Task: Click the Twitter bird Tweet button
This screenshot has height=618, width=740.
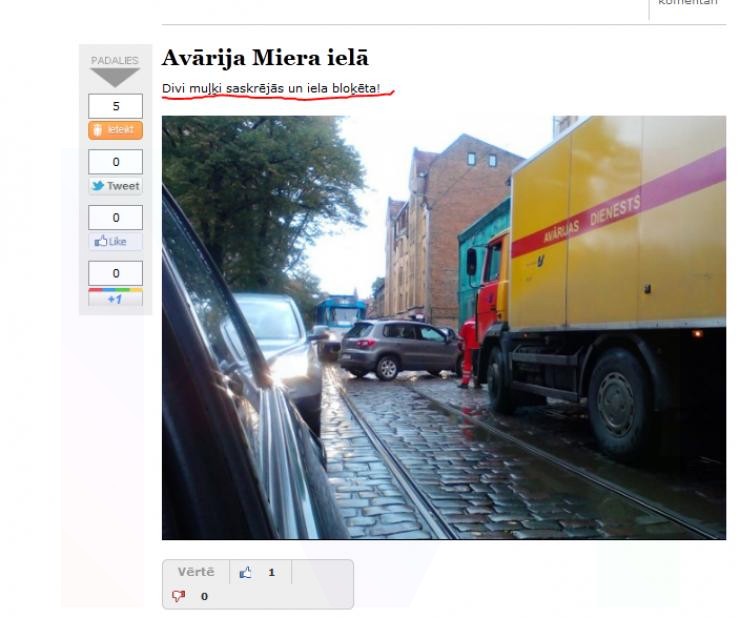Action: 116,186
